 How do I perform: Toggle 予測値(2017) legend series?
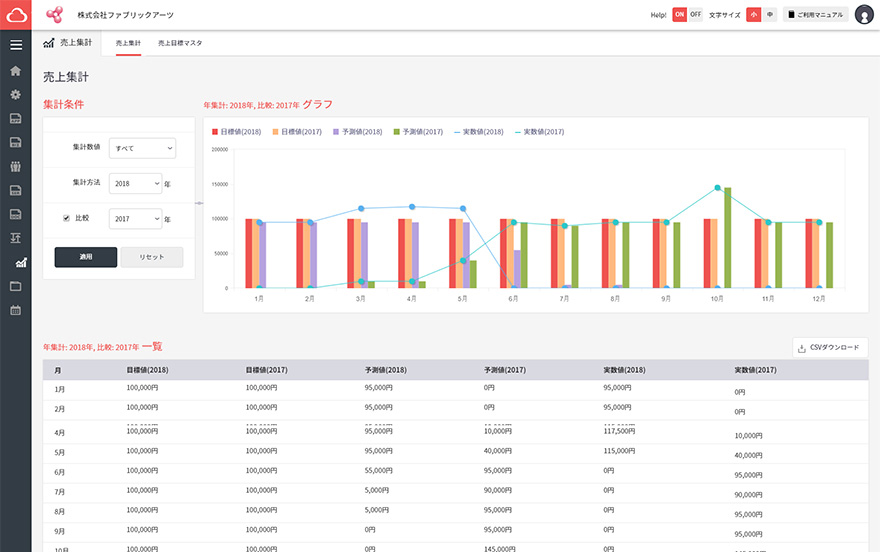[418, 132]
